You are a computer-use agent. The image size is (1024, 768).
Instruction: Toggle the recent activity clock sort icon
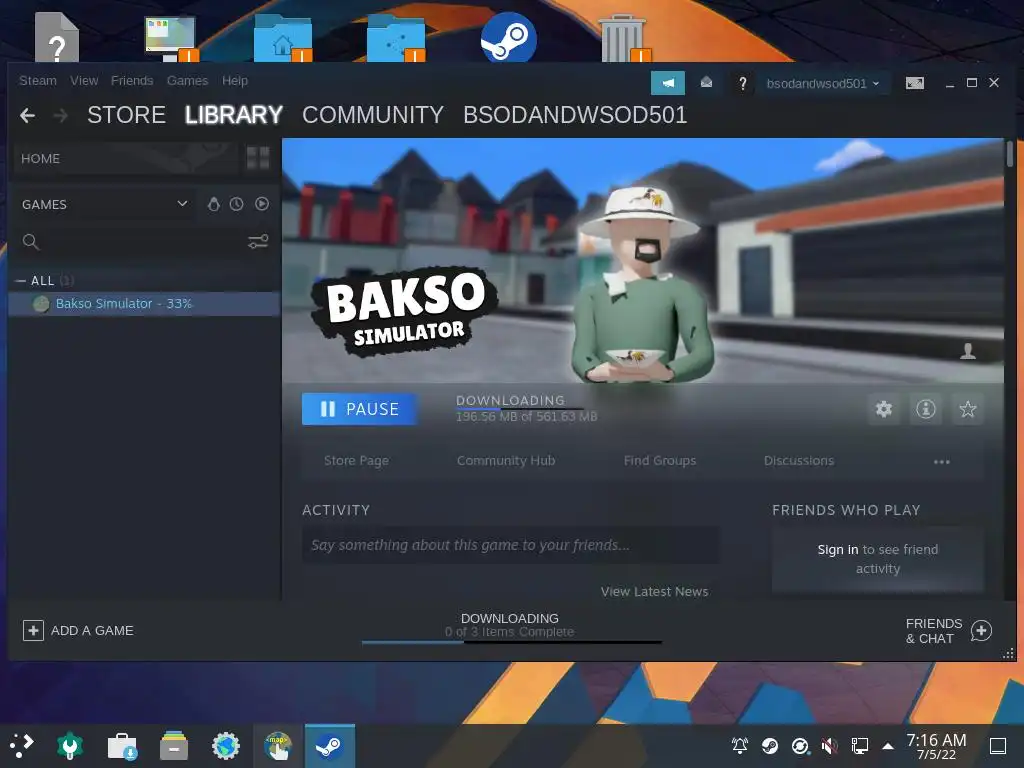[236, 204]
